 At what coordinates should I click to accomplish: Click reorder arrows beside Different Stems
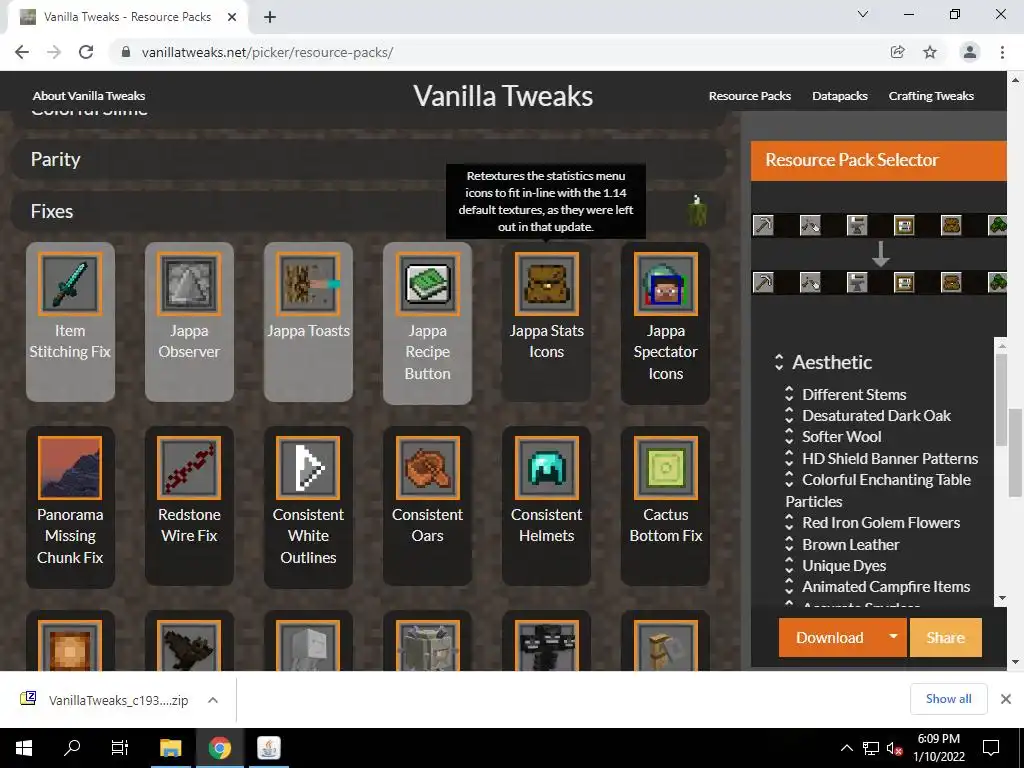789,394
